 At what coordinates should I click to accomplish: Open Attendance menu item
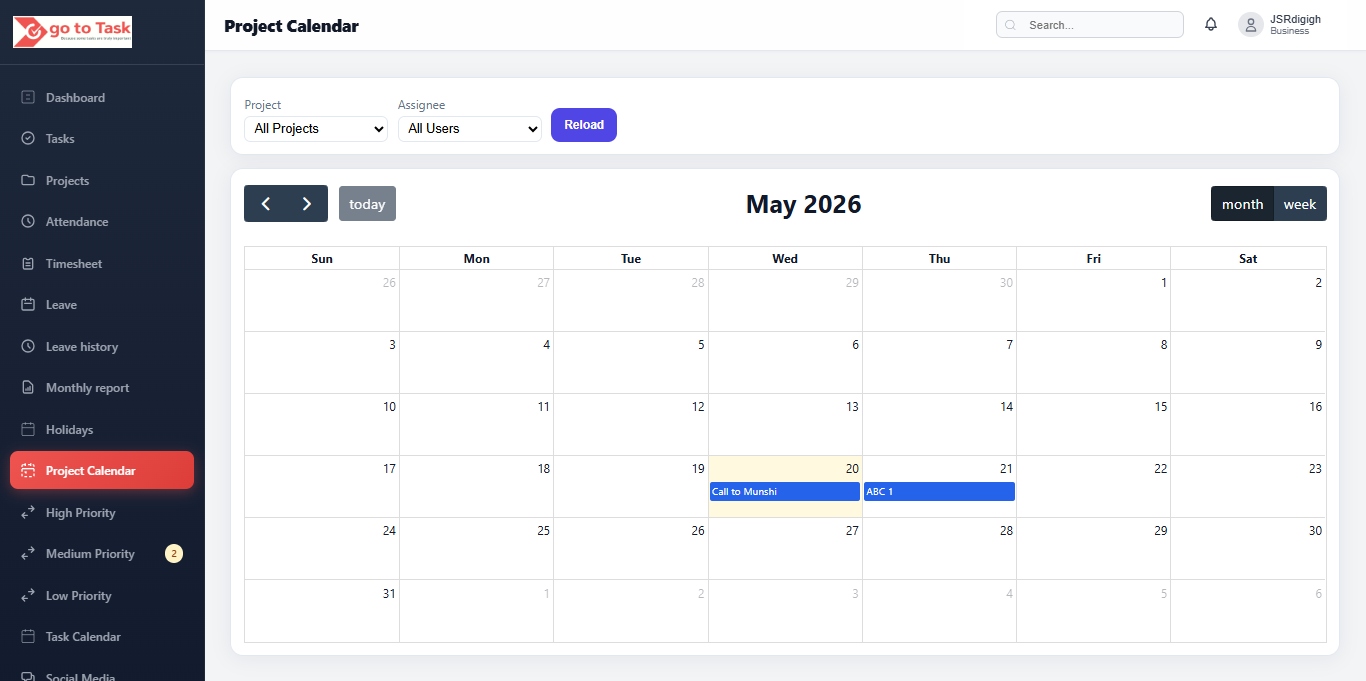(x=102, y=222)
